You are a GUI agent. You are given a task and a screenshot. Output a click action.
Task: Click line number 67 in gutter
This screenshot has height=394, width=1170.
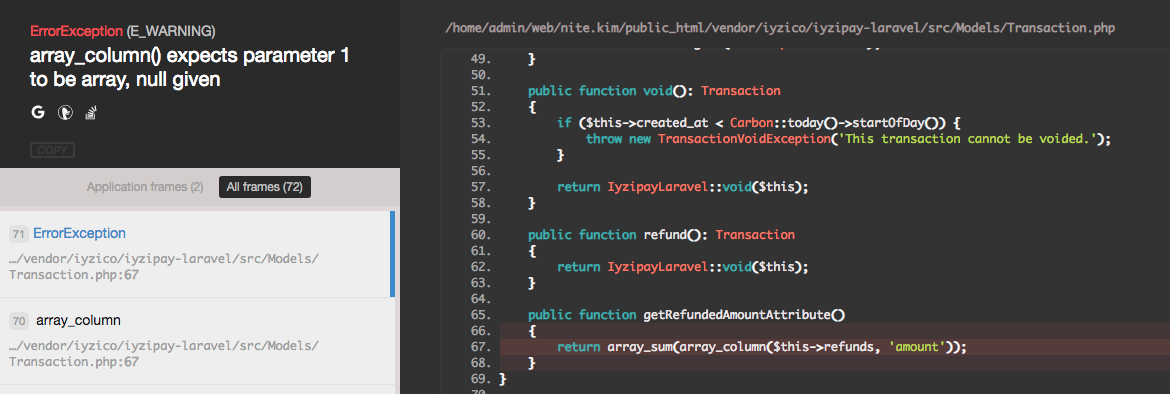[x=481, y=347]
